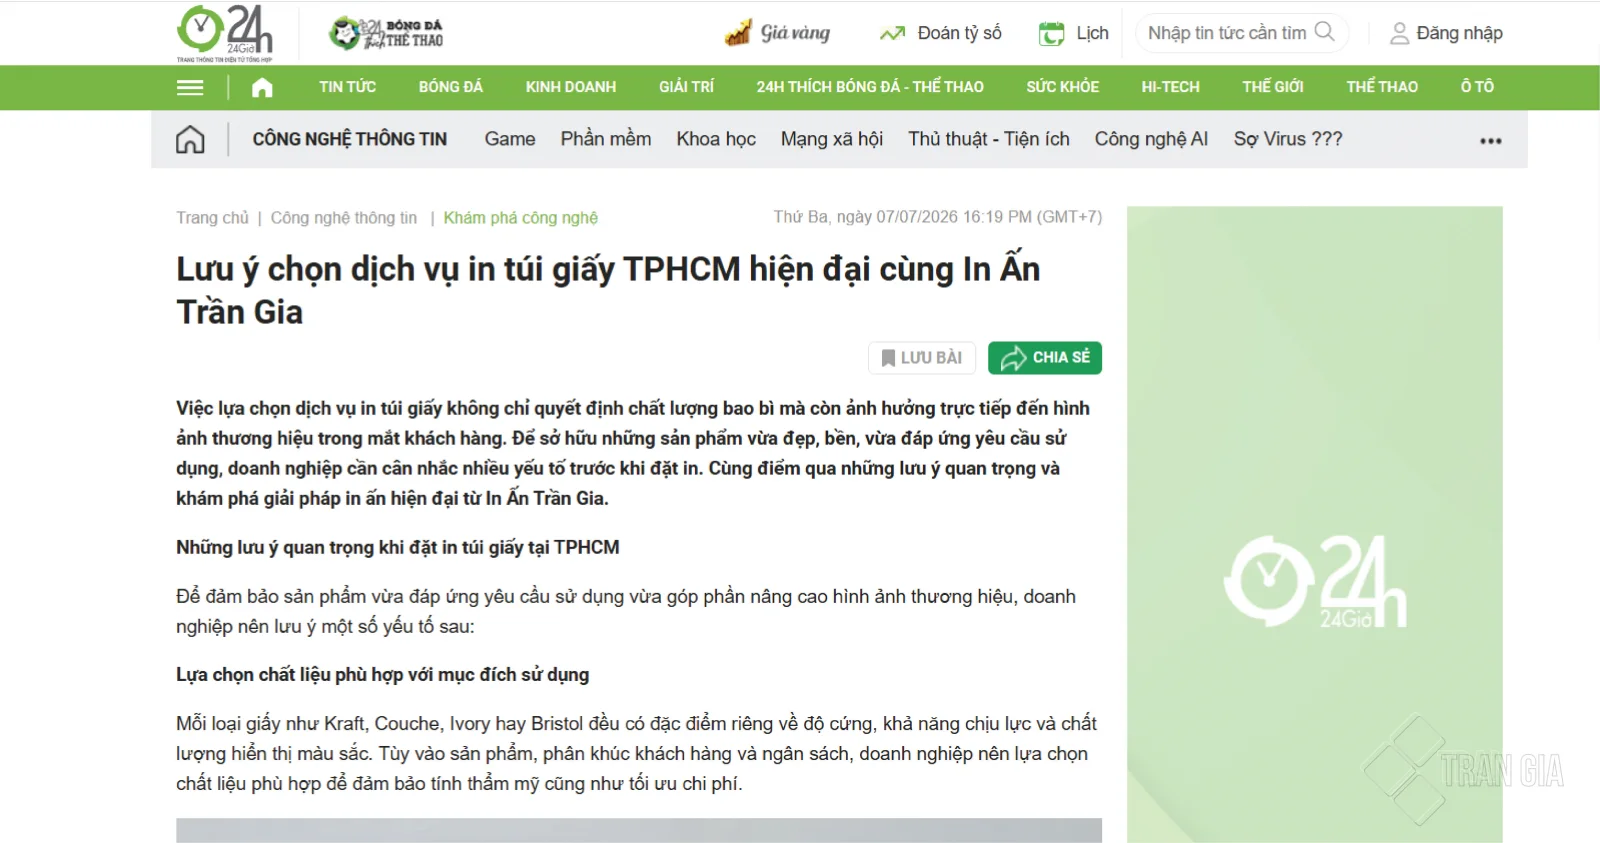Click the user profile icon
The image size is (1600, 843).
click(x=1400, y=34)
